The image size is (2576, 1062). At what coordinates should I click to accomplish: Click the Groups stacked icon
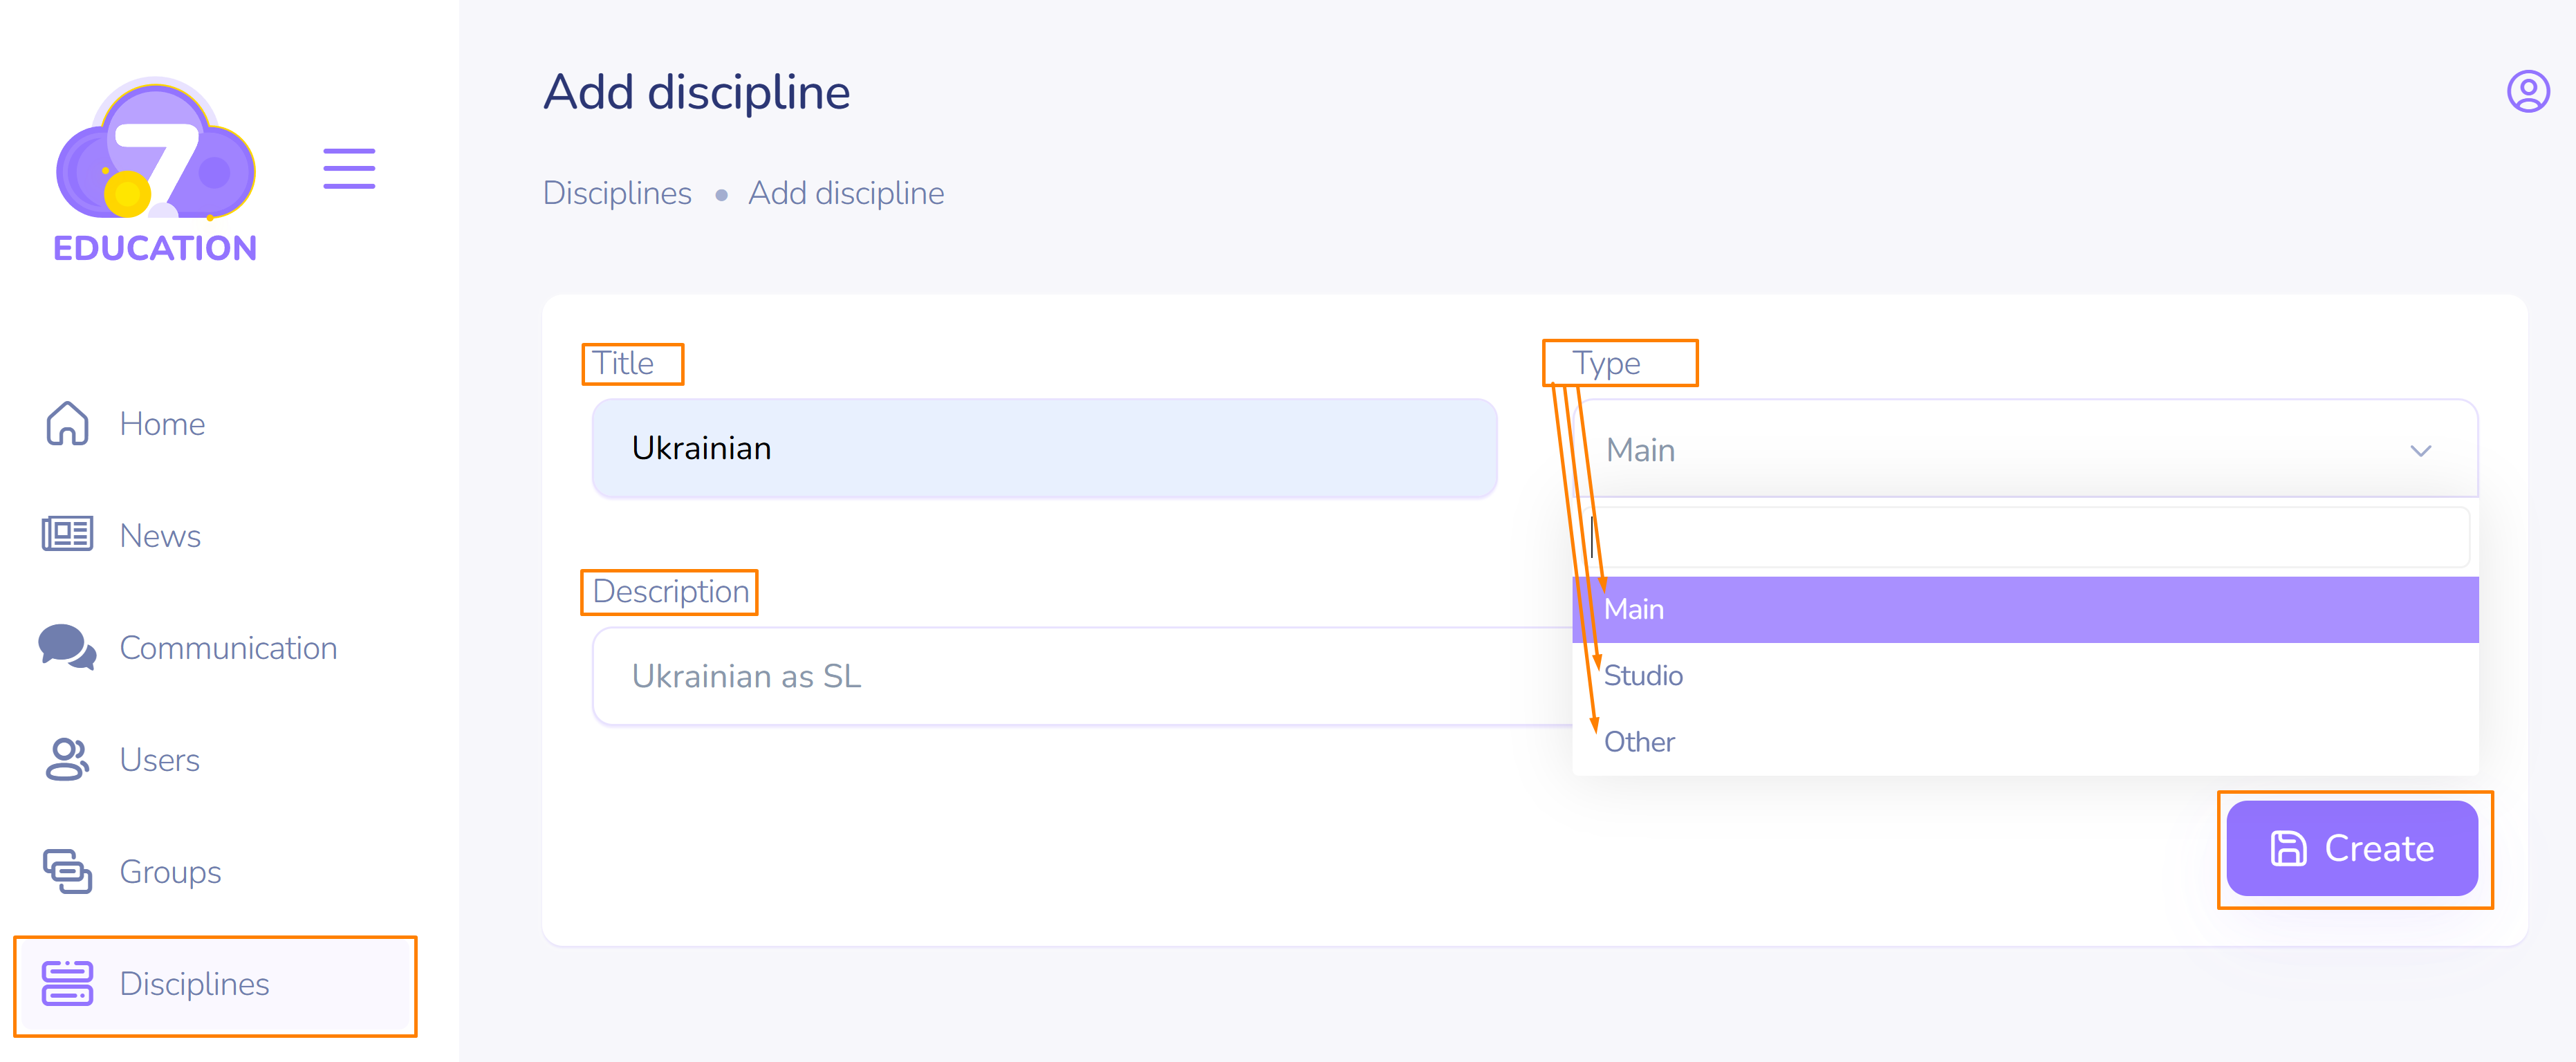point(67,871)
